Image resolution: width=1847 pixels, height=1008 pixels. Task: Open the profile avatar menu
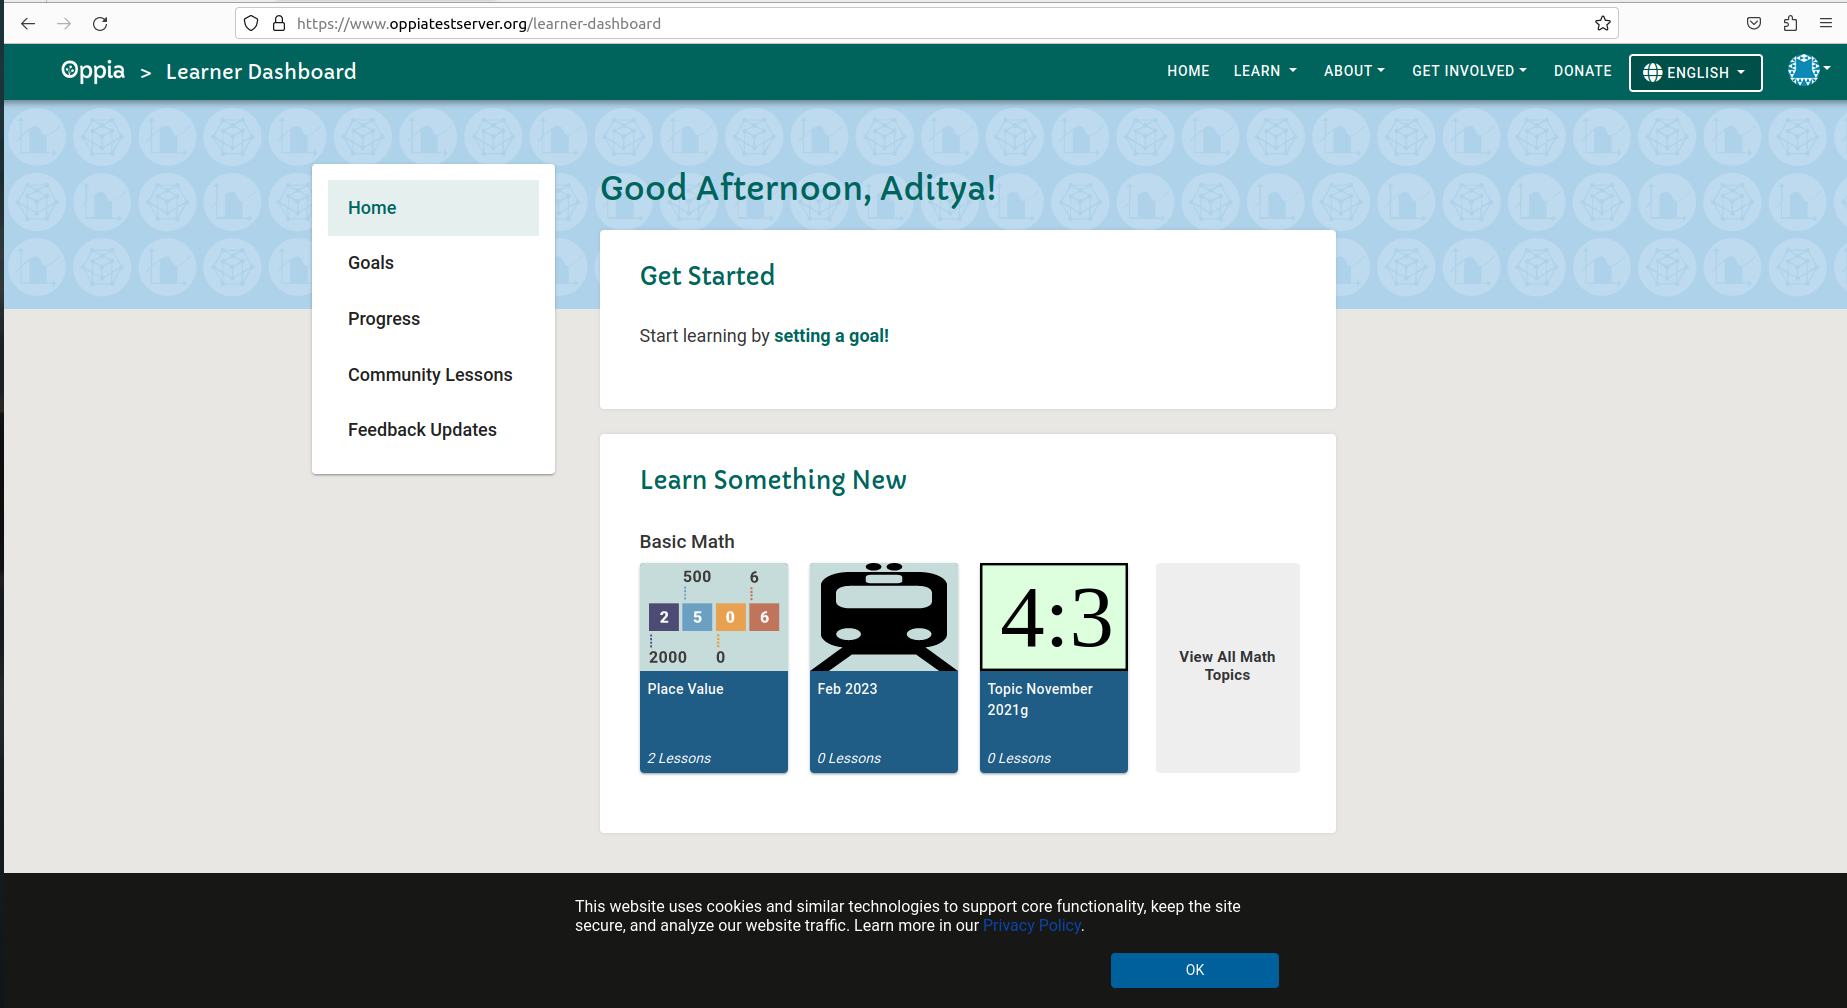coord(1804,70)
